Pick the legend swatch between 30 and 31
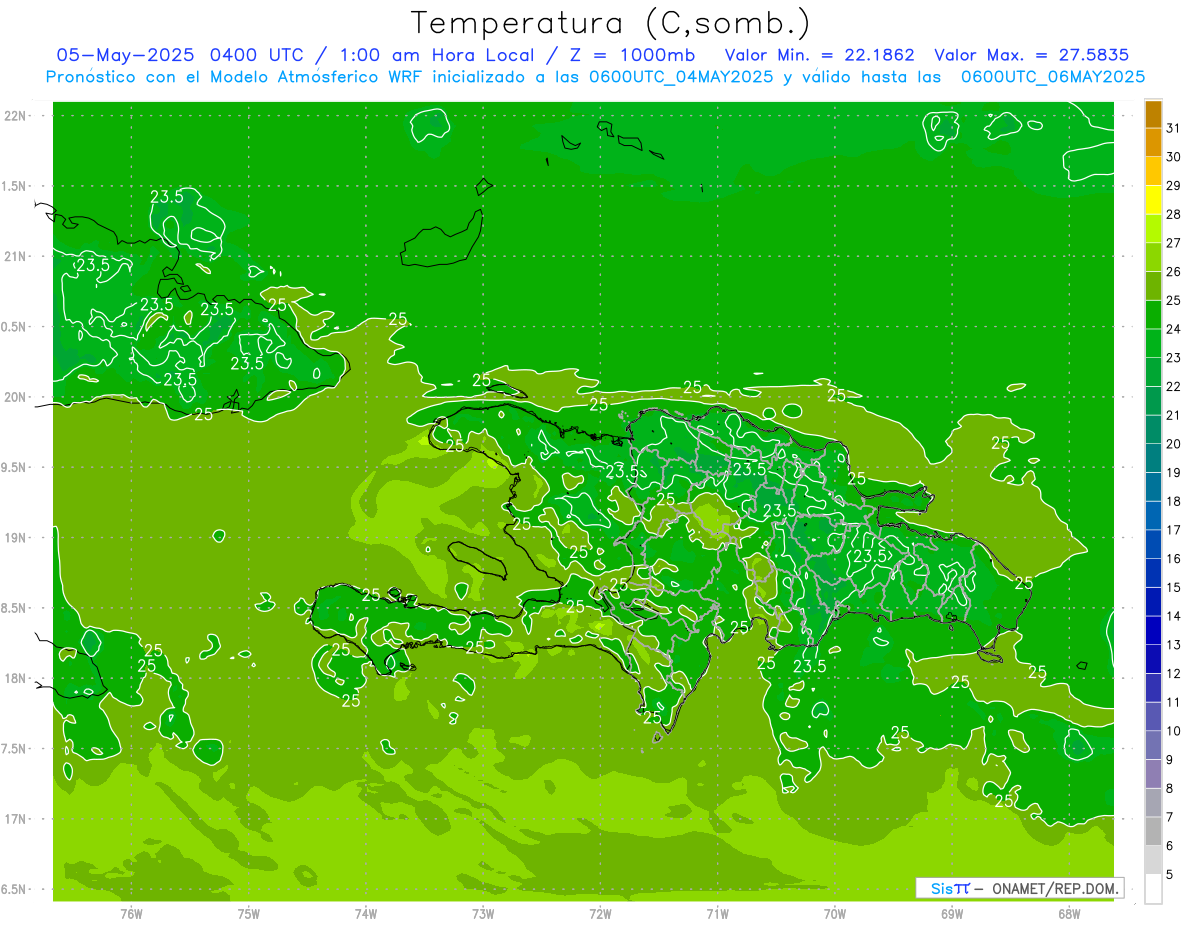Image resolution: width=1200 pixels, height=927 pixels. (x=1153, y=142)
